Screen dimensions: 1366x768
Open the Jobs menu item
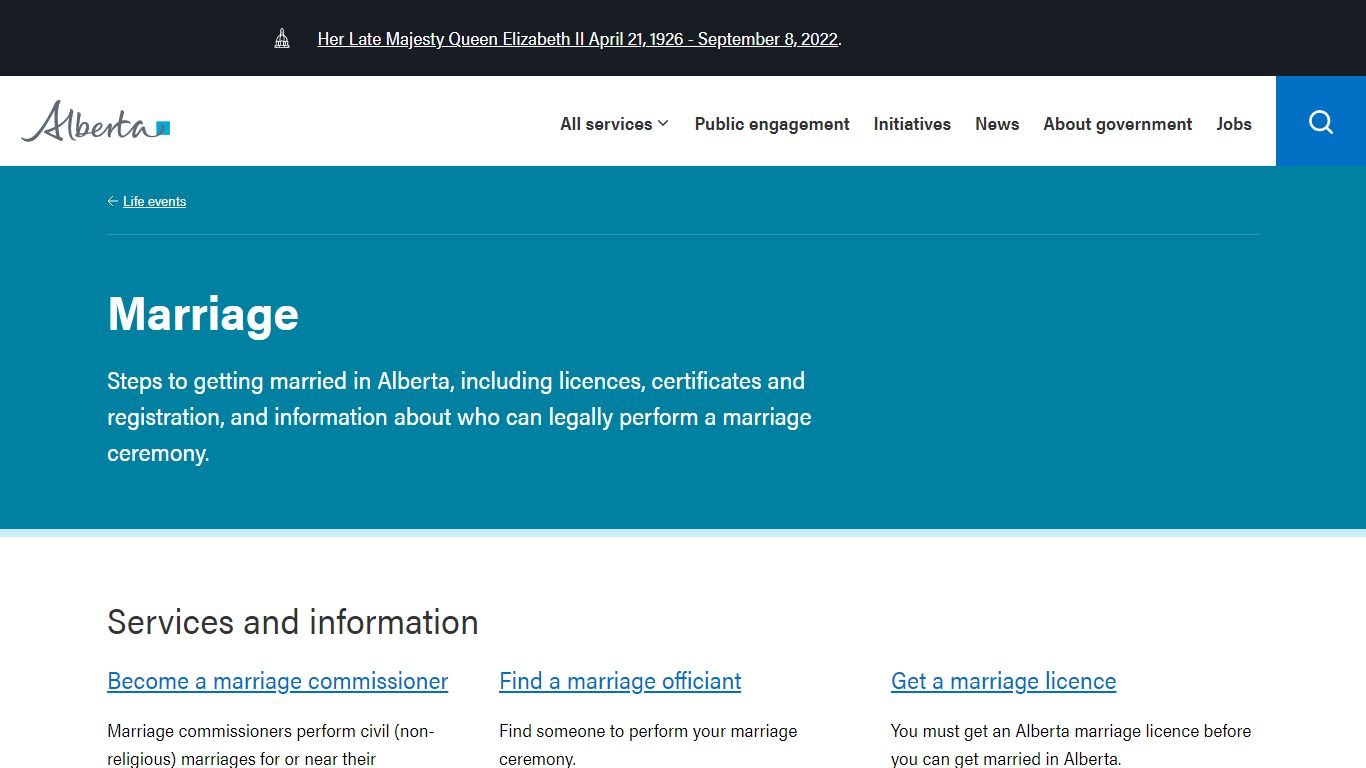pos(1234,124)
